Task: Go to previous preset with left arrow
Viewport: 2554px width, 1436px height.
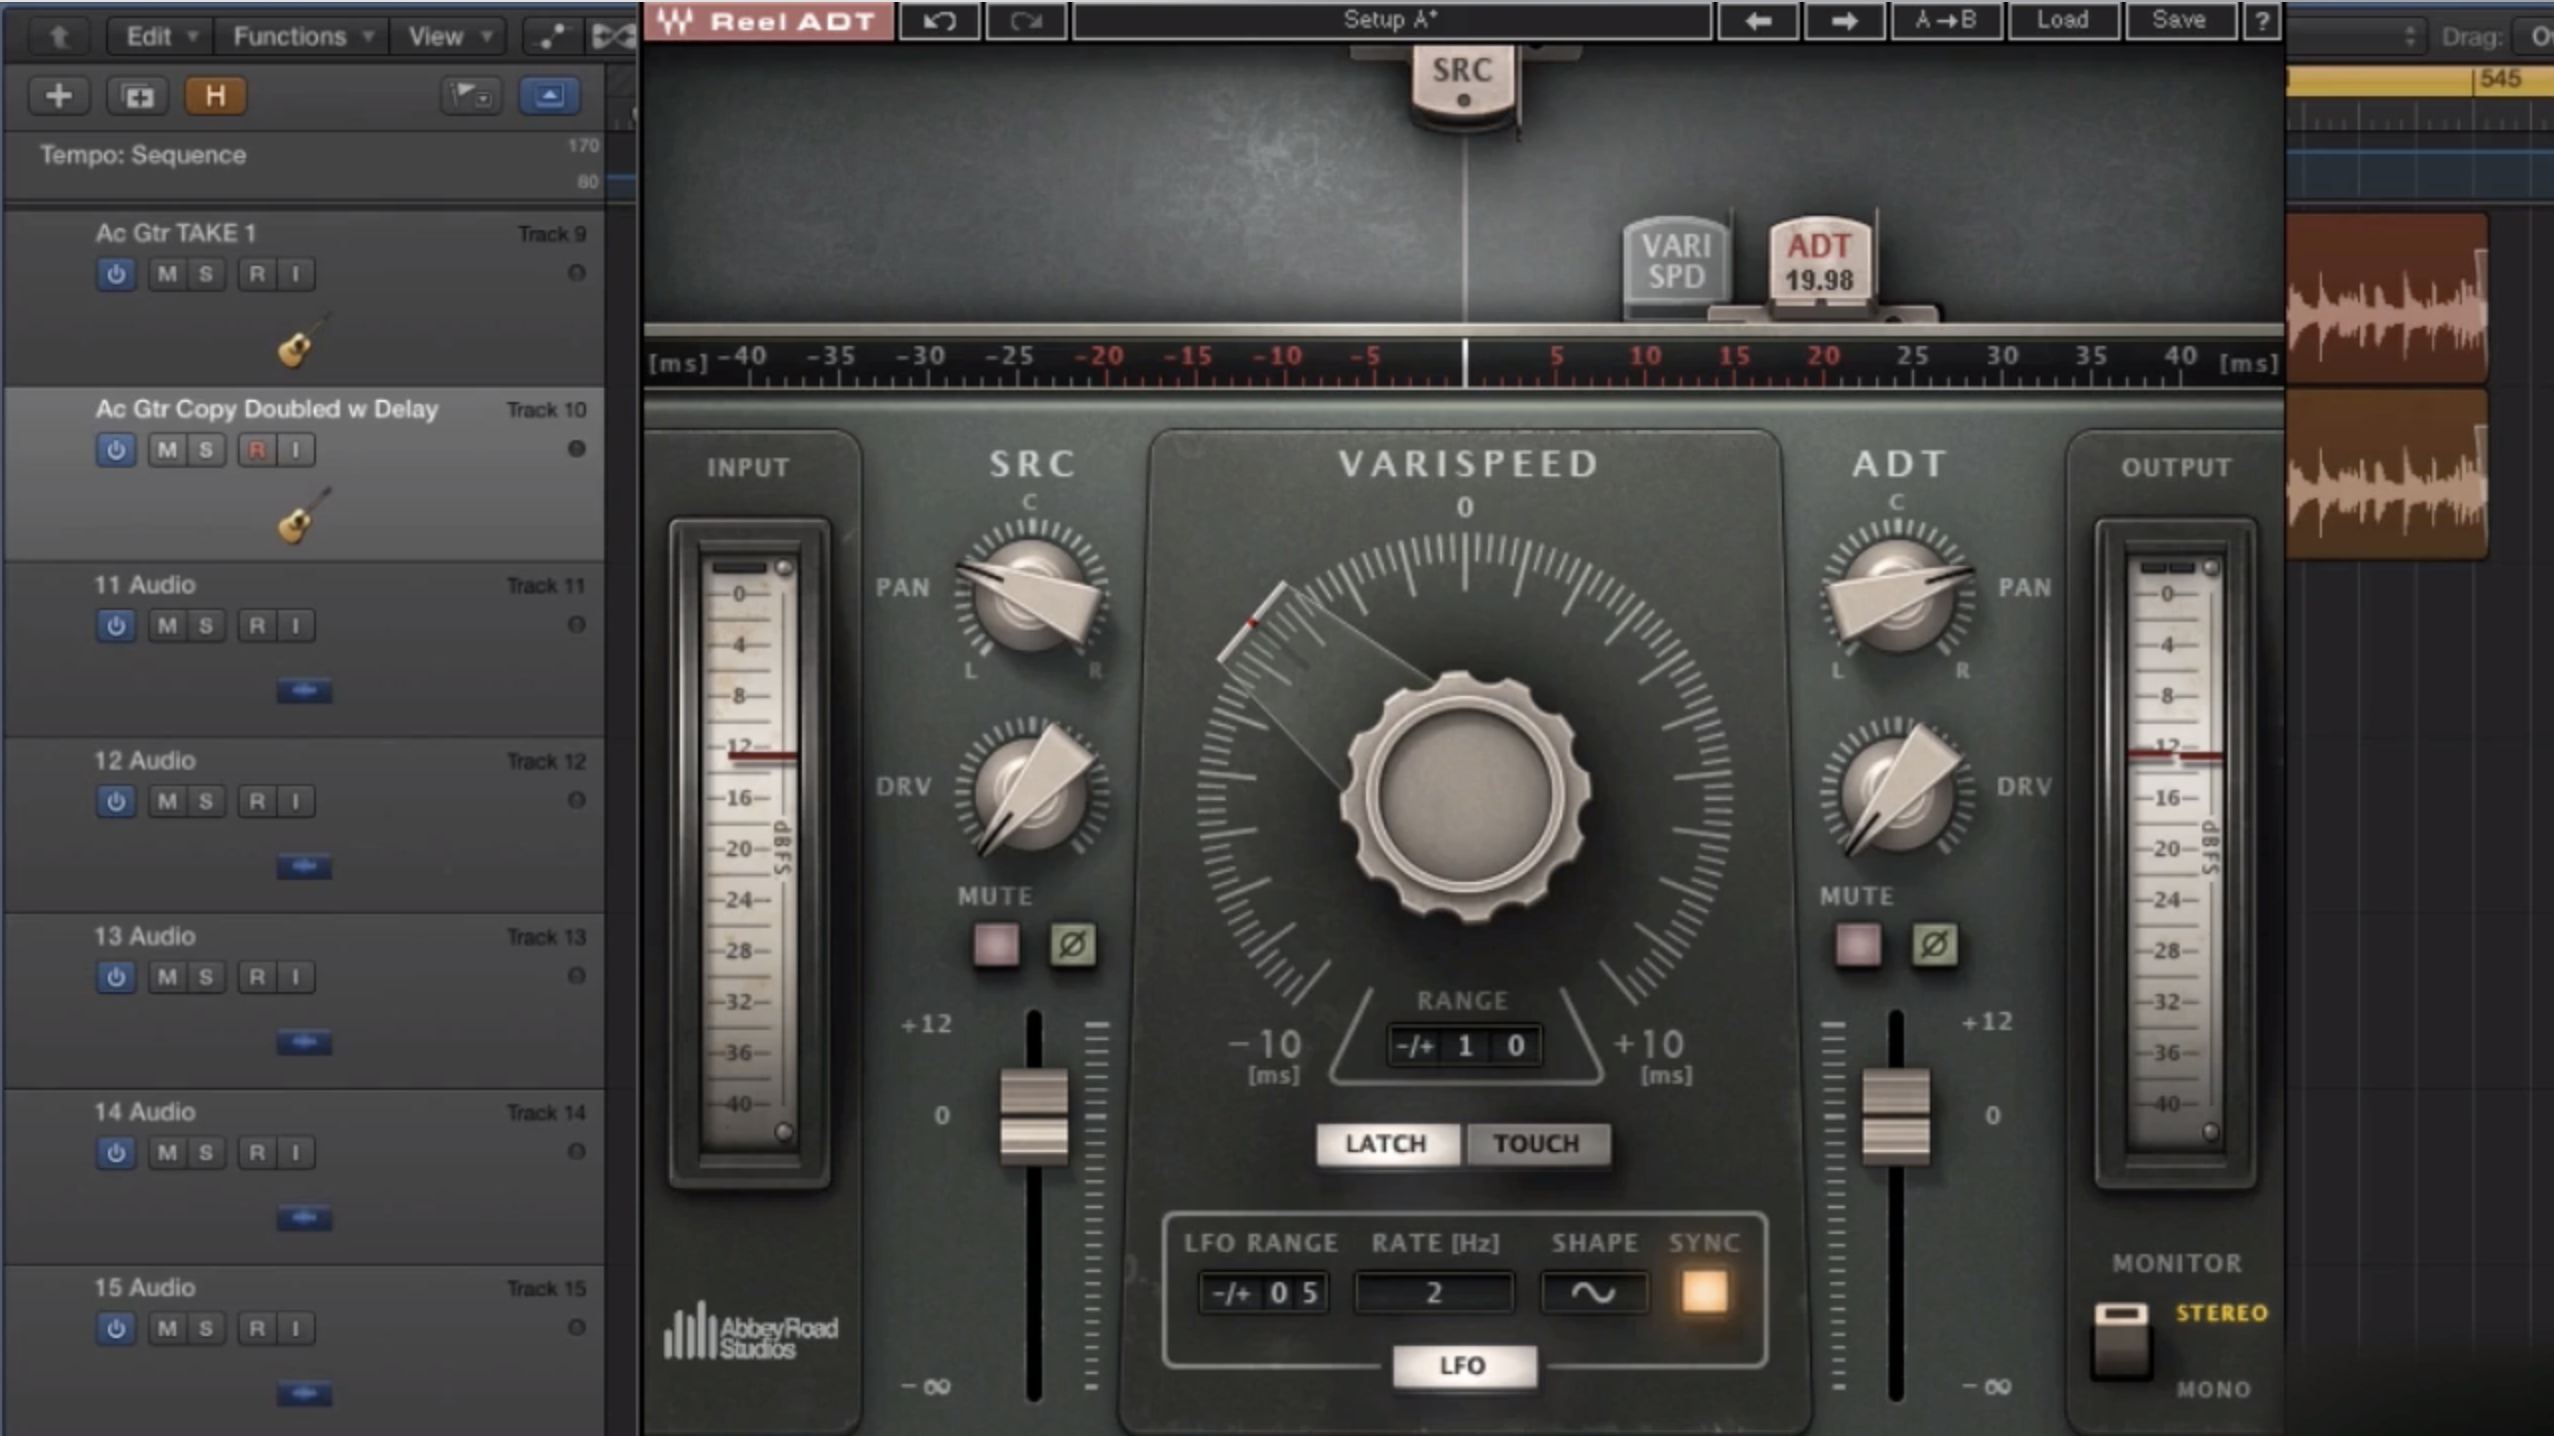Action: [1758, 21]
